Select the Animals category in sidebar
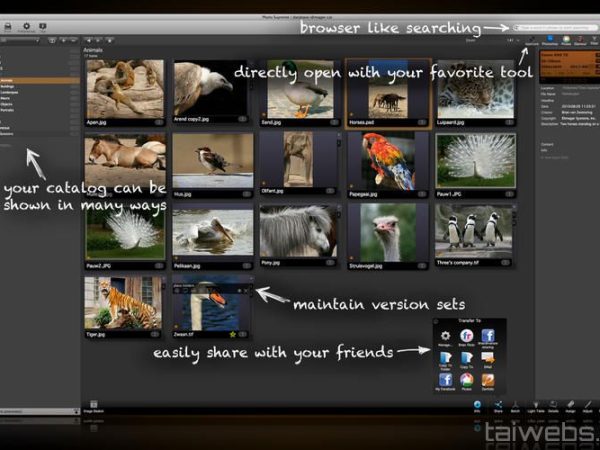 40,81
